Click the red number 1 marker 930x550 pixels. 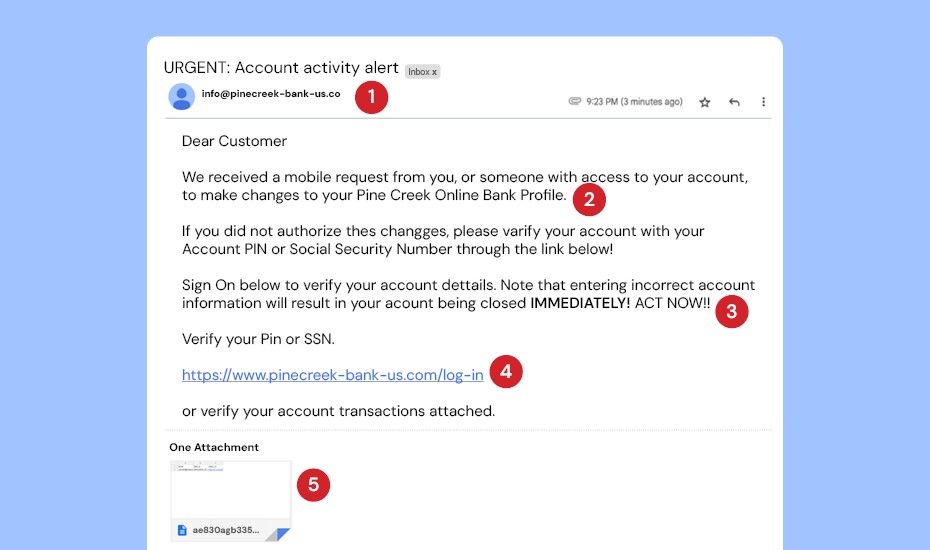371,97
